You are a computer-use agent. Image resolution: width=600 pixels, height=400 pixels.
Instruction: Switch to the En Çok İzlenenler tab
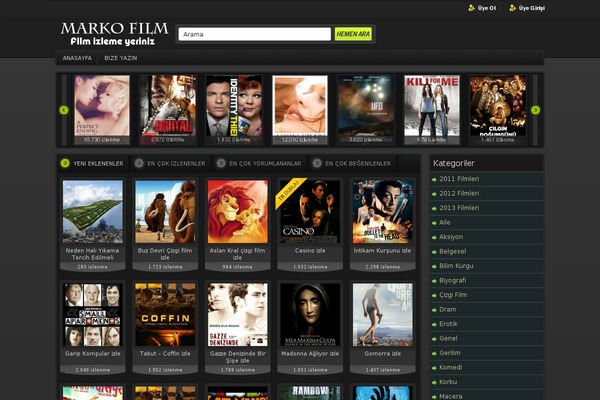(176, 163)
